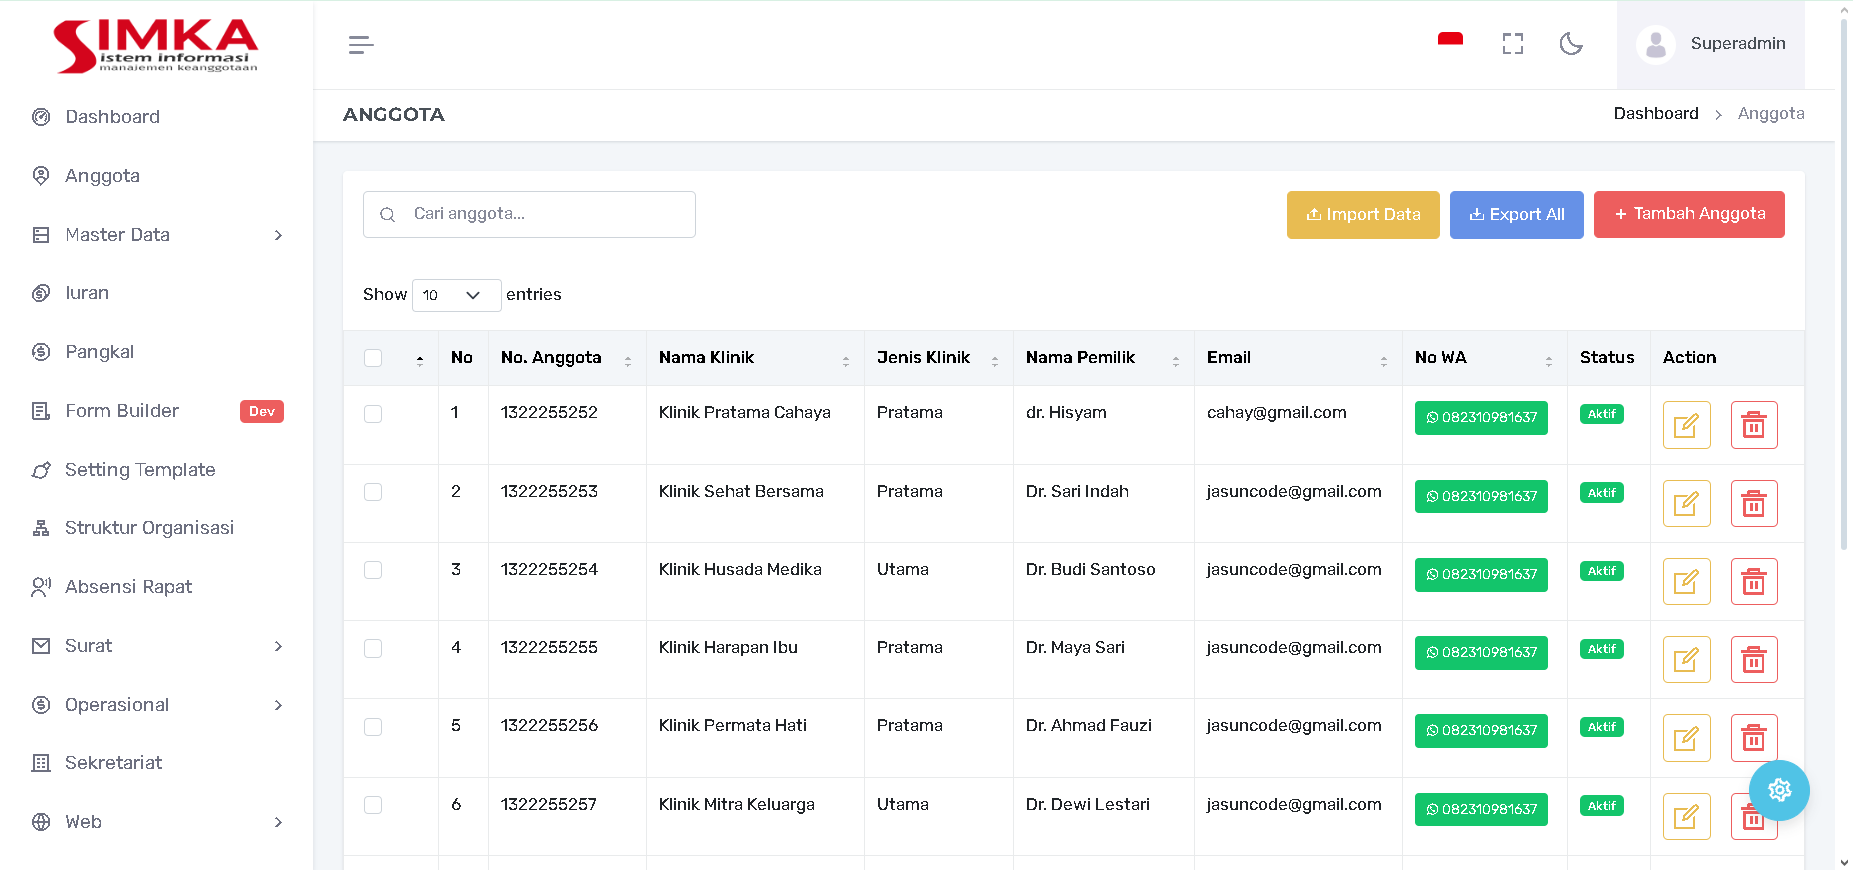This screenshot has width=1853, height=870.
Task: Click the WhatsApp number for Klinik Husada Medika
Action: tap(1481, 575)
